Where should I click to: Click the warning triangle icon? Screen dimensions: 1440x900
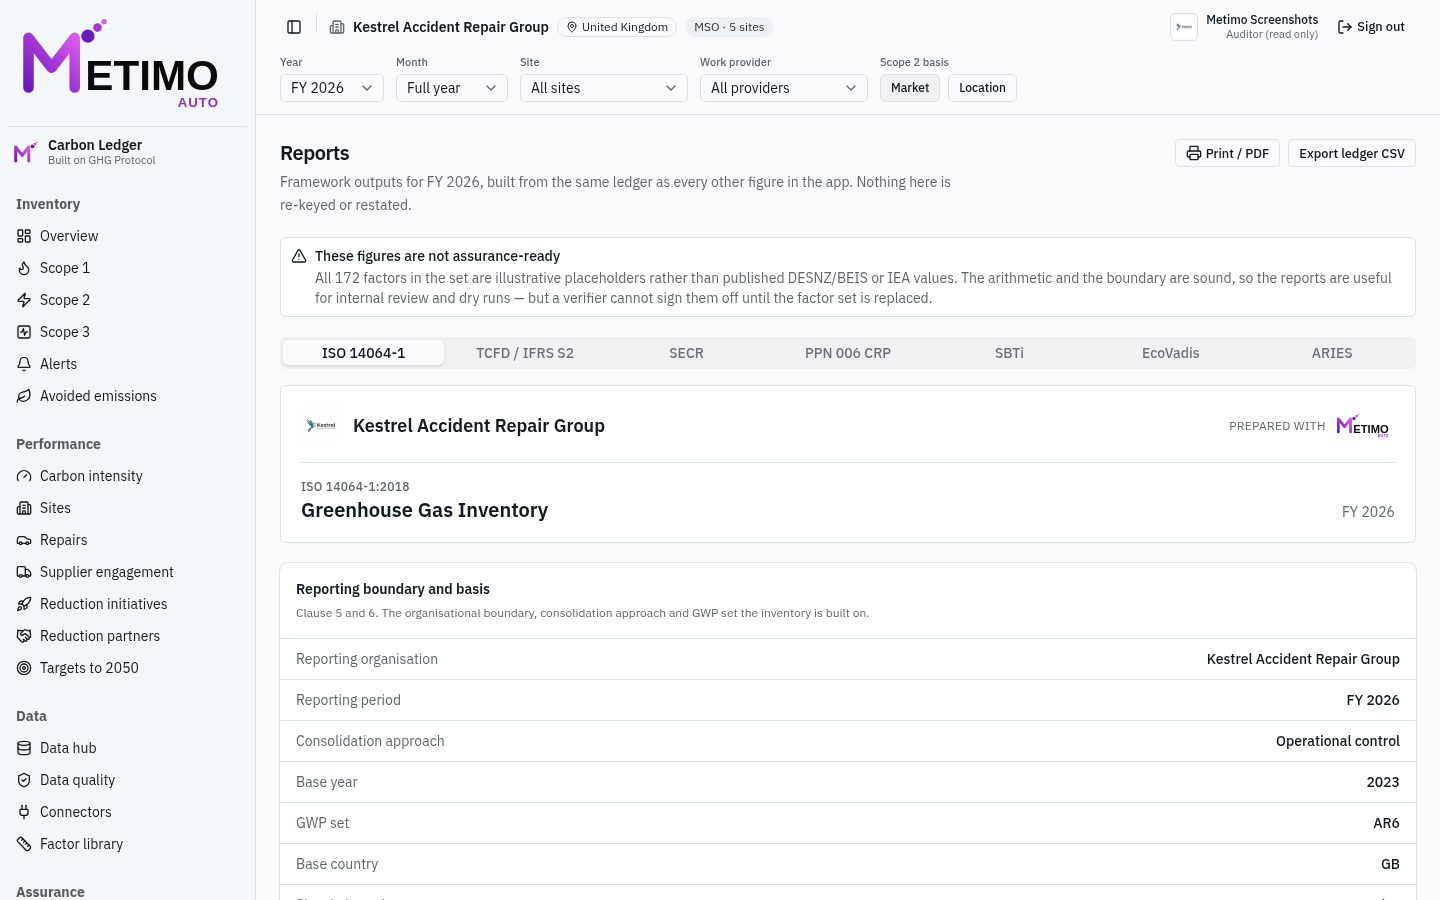coord(299,256)
